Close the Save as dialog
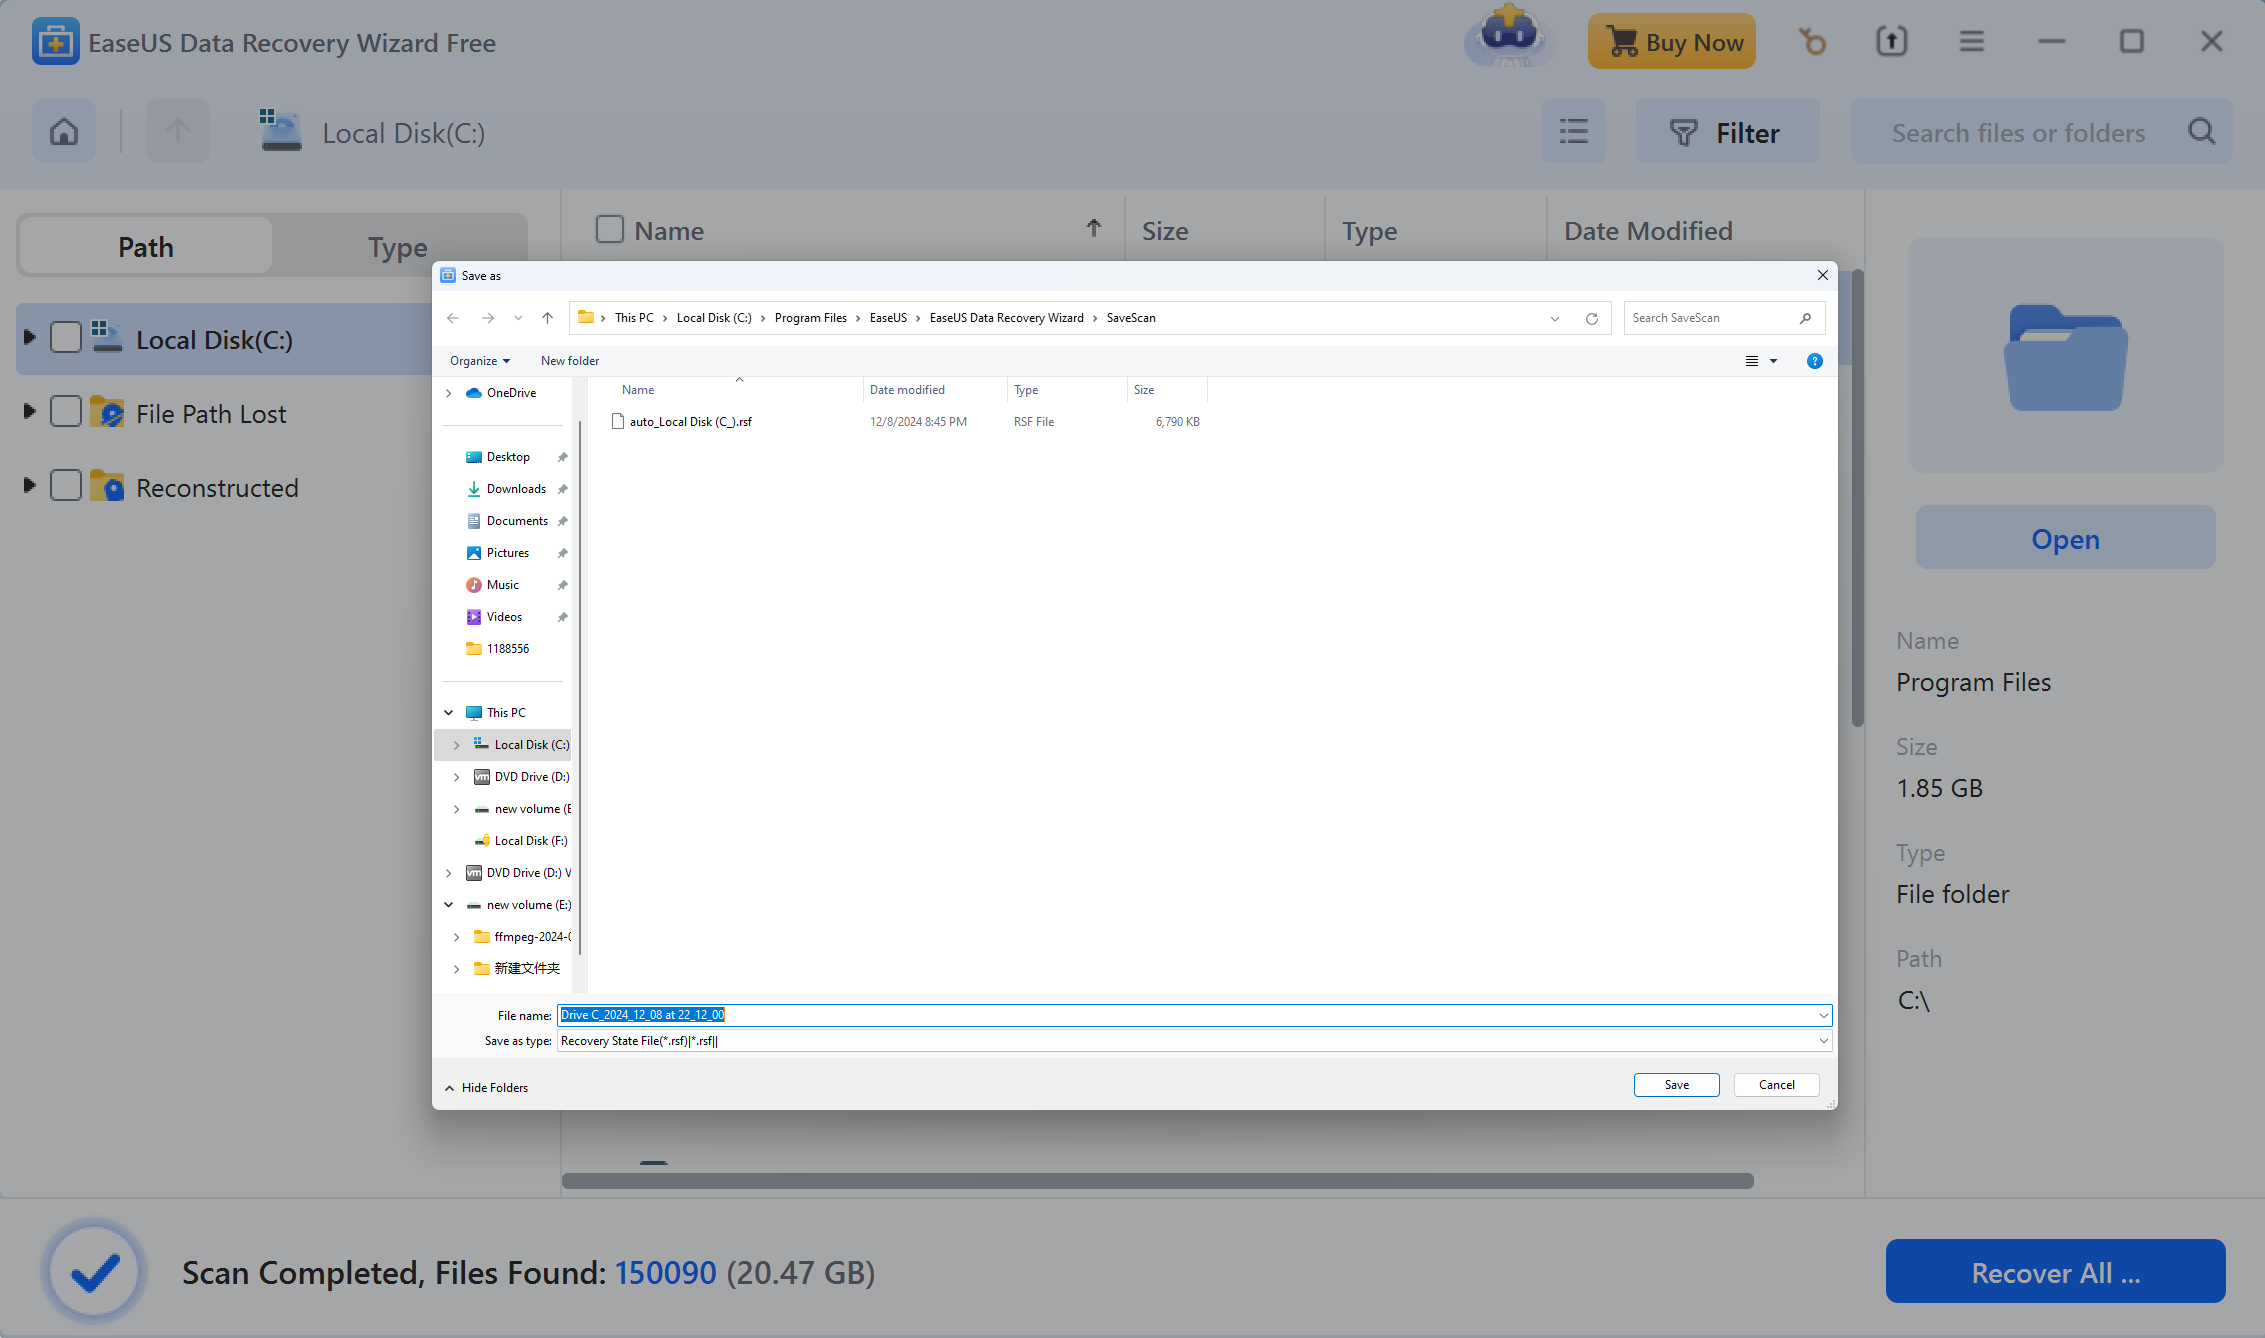Viewport: 2265px width, 1338px height. tap(1822, 275)
